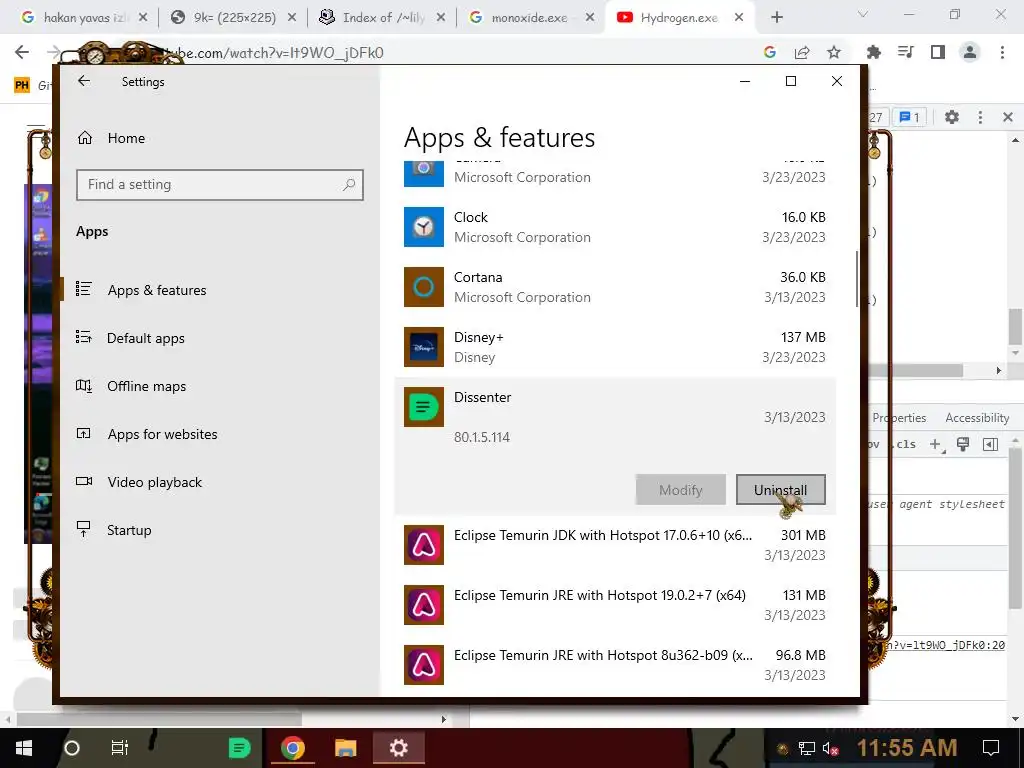The height and width of the screenshot is (768, 1024).
Task: Click DevTools .cls toggle
Action: tap(905, 444)
